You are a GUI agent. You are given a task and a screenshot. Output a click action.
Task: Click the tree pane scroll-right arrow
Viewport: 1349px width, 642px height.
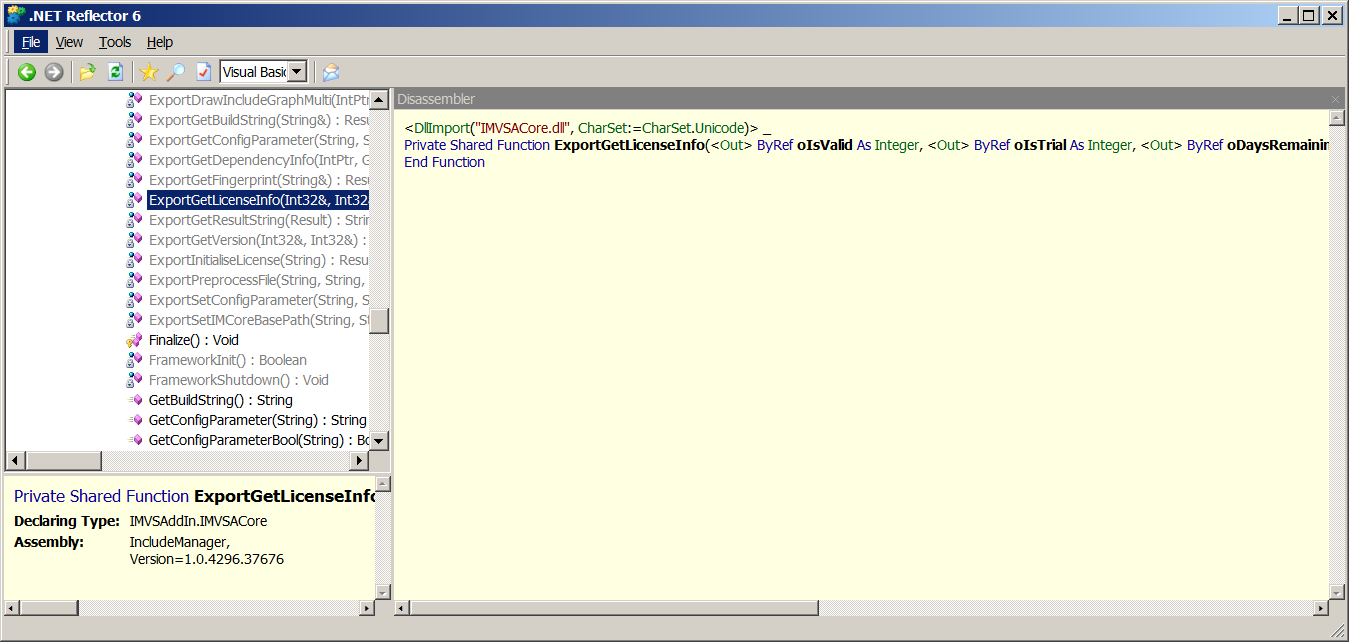(x=360, y=460)
